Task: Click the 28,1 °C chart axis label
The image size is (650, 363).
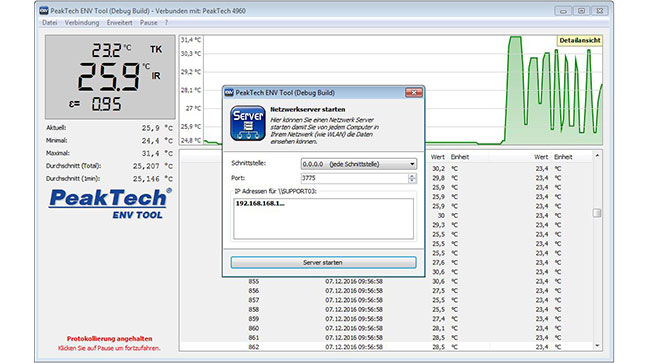Action: point(191,90)
